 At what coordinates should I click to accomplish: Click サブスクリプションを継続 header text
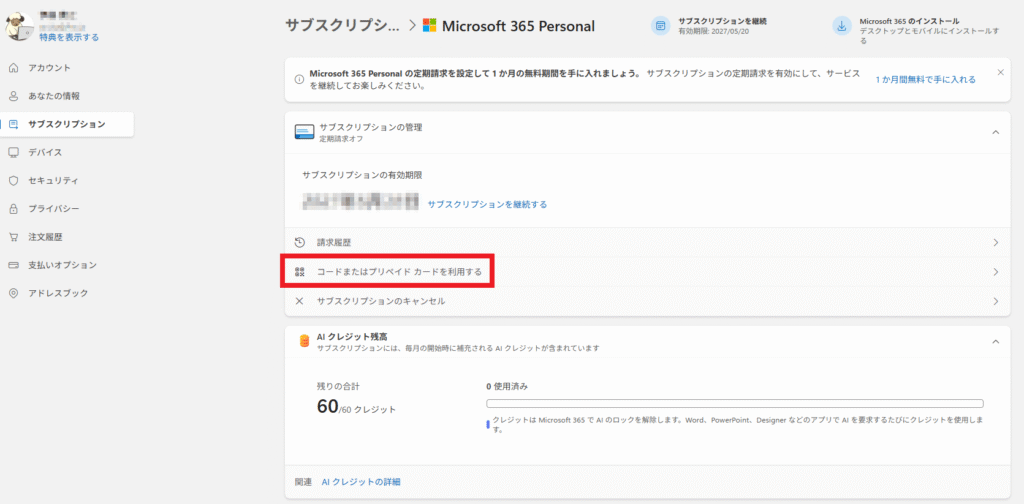pyautogui.click(x=722, y=21)
